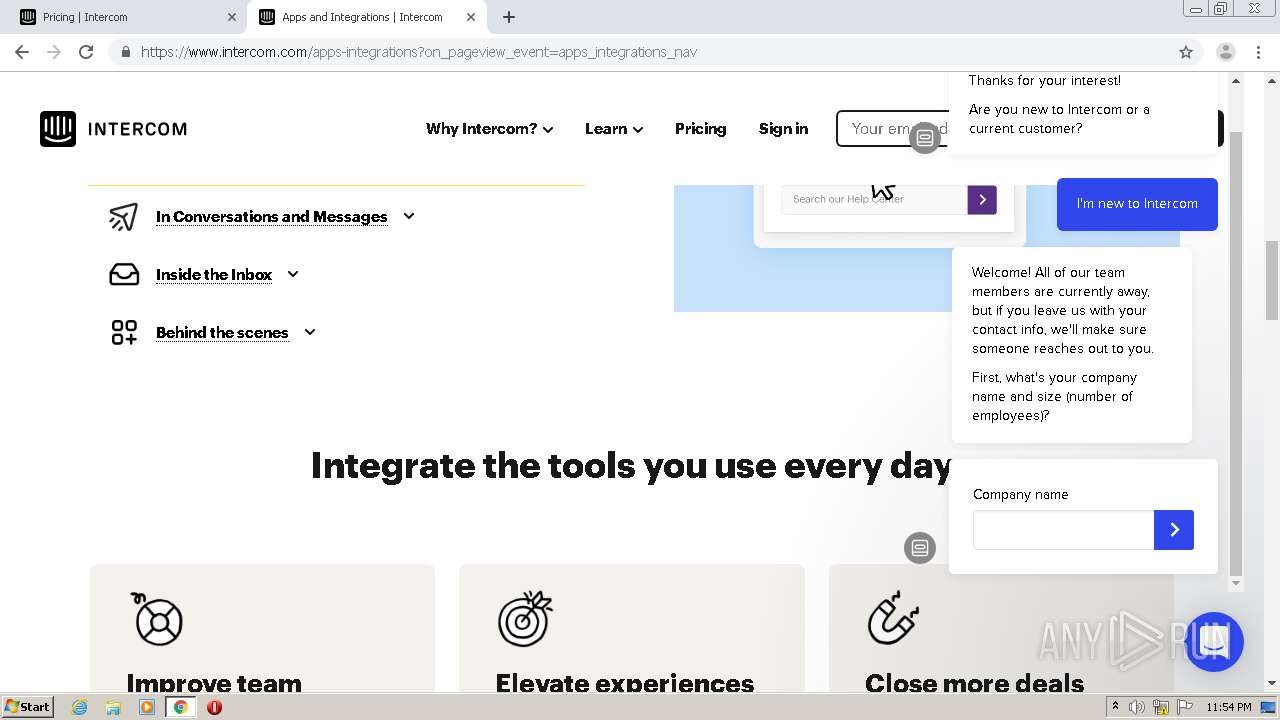Click the page vertical scrollbar thumb

pyautogui.click(x=1272, y=280)
